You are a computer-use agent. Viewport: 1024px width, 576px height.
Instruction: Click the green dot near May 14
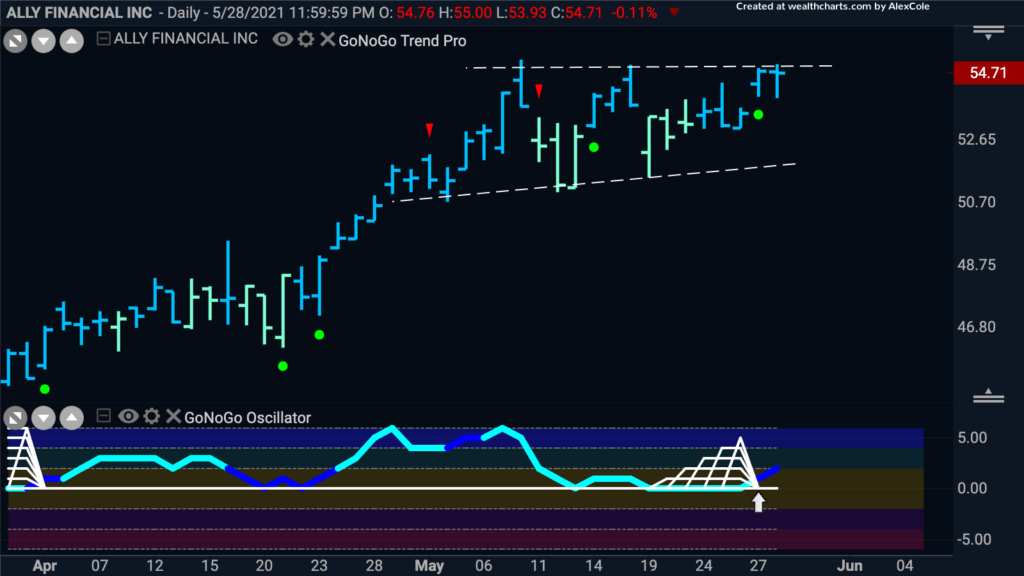tap(594, 148)
